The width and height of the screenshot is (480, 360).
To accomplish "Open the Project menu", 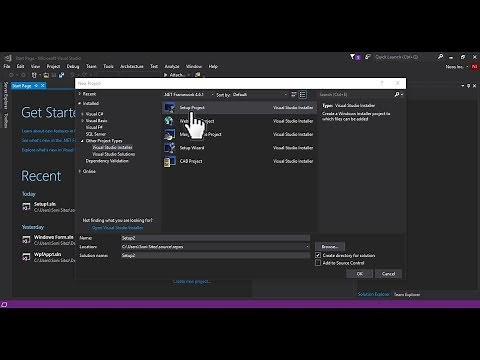I will tap(53, 66).
